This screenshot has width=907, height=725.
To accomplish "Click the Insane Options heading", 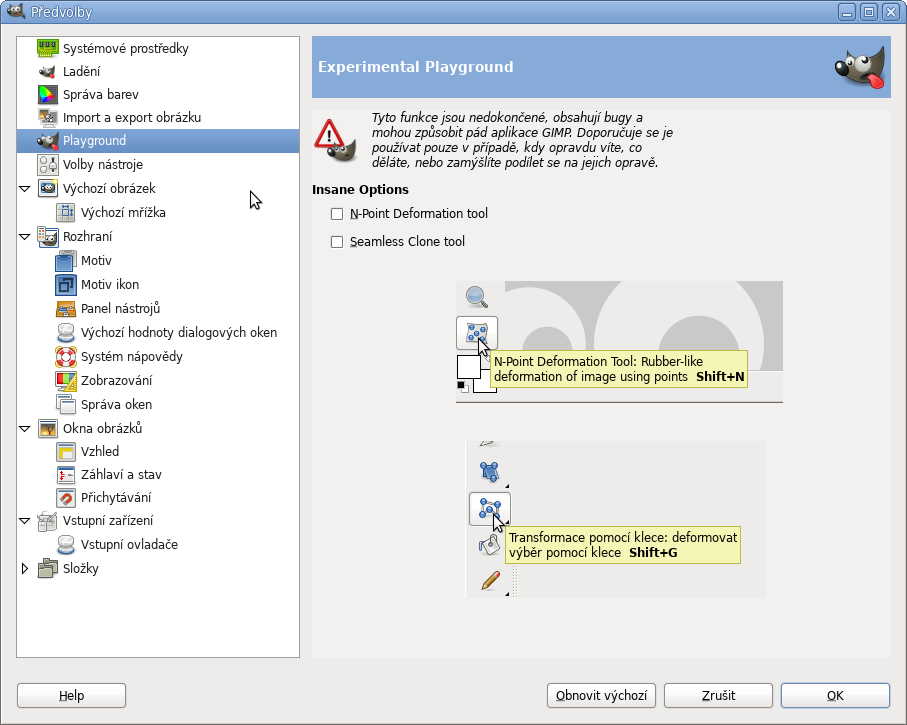I will 360,190.
